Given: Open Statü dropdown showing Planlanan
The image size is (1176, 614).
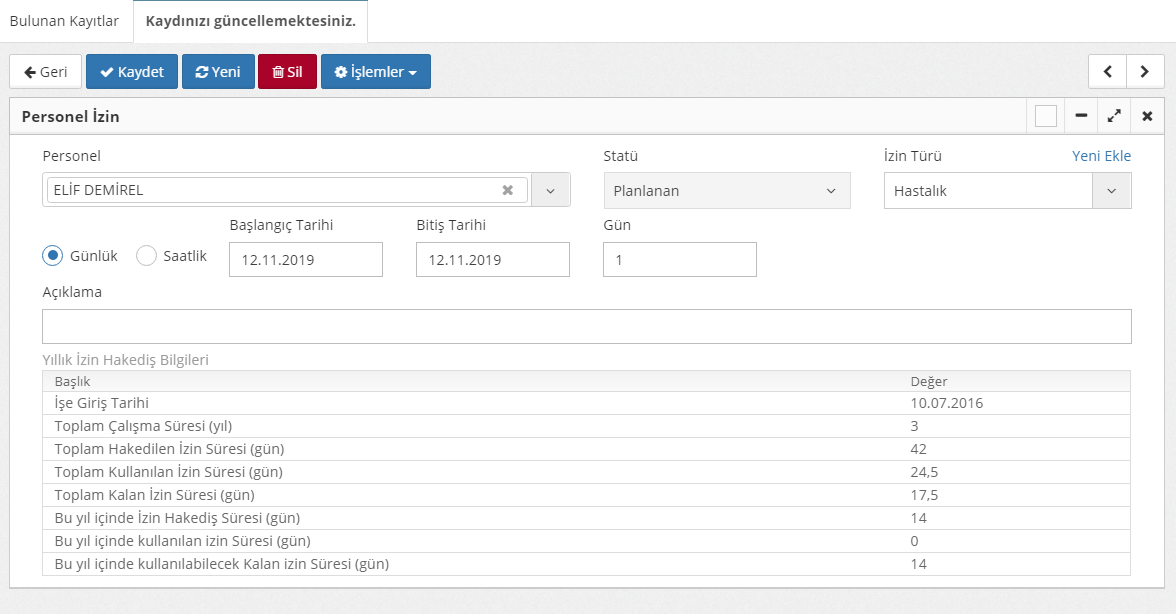Looking at the screenshot, I should [726, 191].
